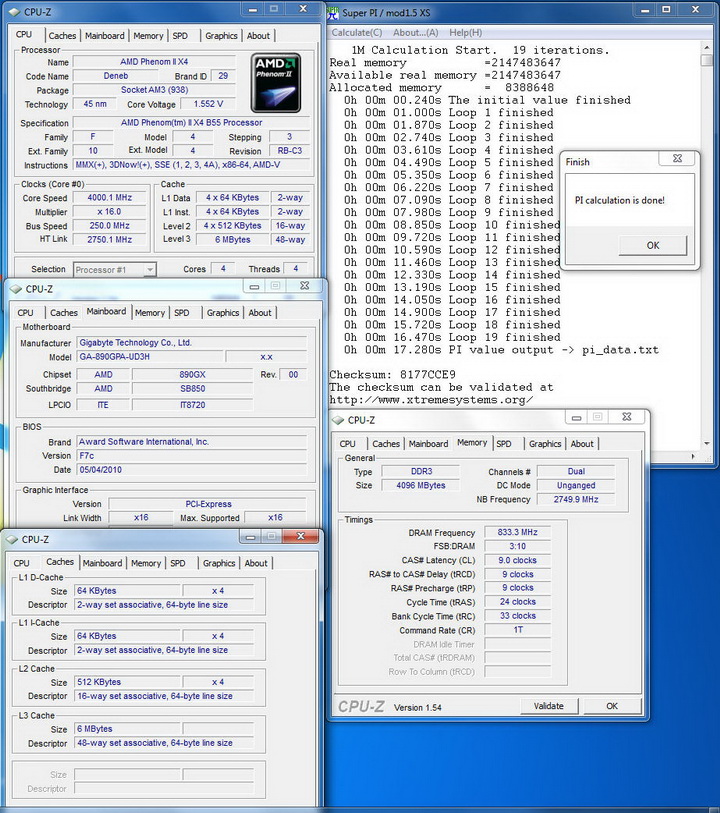The image size is (720, 813).
Task: Click the Core Speed 4000.1 MHz field
Action: (110, 198)
